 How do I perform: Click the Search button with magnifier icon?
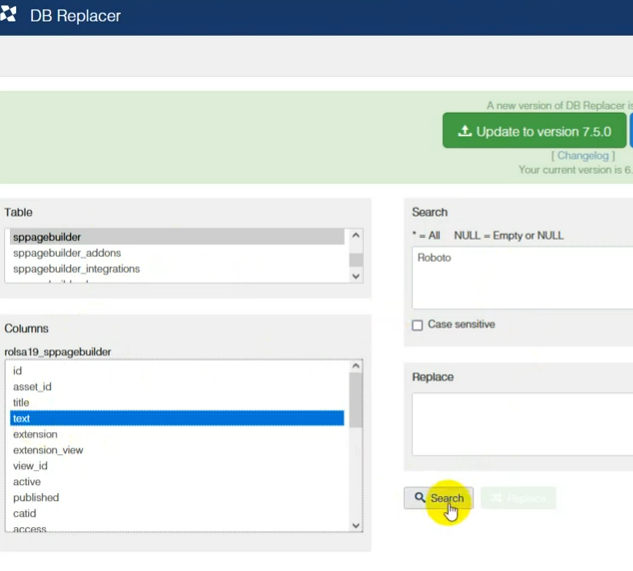pos(438,498)
